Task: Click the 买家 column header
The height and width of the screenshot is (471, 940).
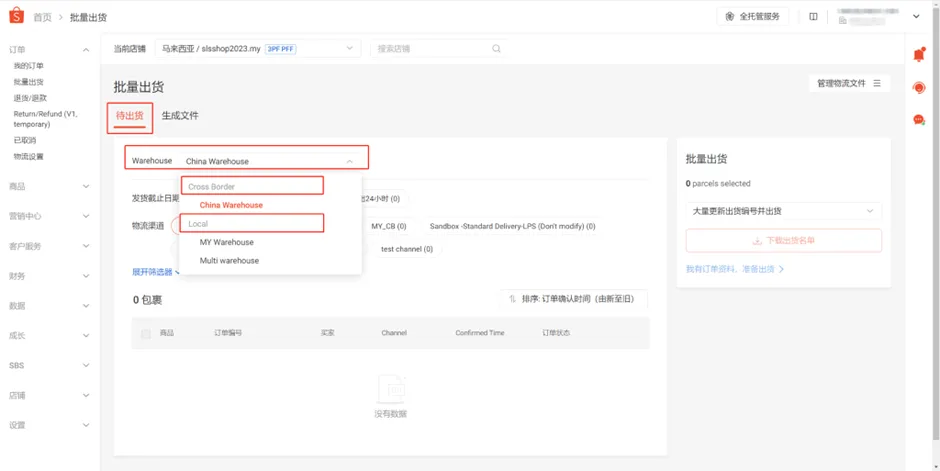Action: tap(327, 333)
